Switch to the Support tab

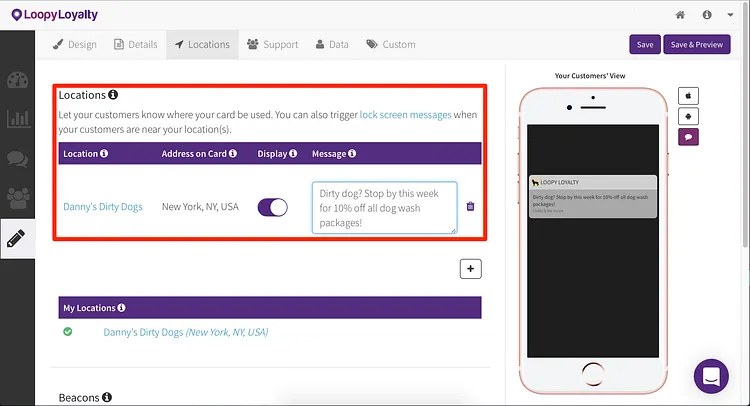pyautogui.click(x=273, y=44)
